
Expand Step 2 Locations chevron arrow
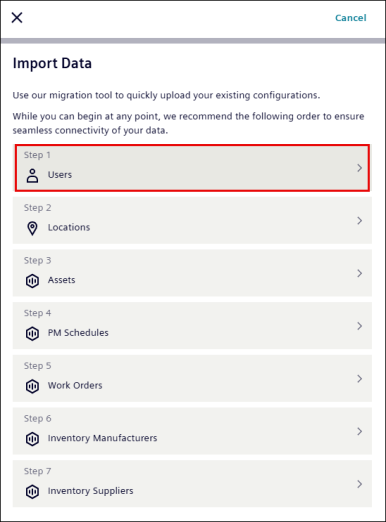359,221
